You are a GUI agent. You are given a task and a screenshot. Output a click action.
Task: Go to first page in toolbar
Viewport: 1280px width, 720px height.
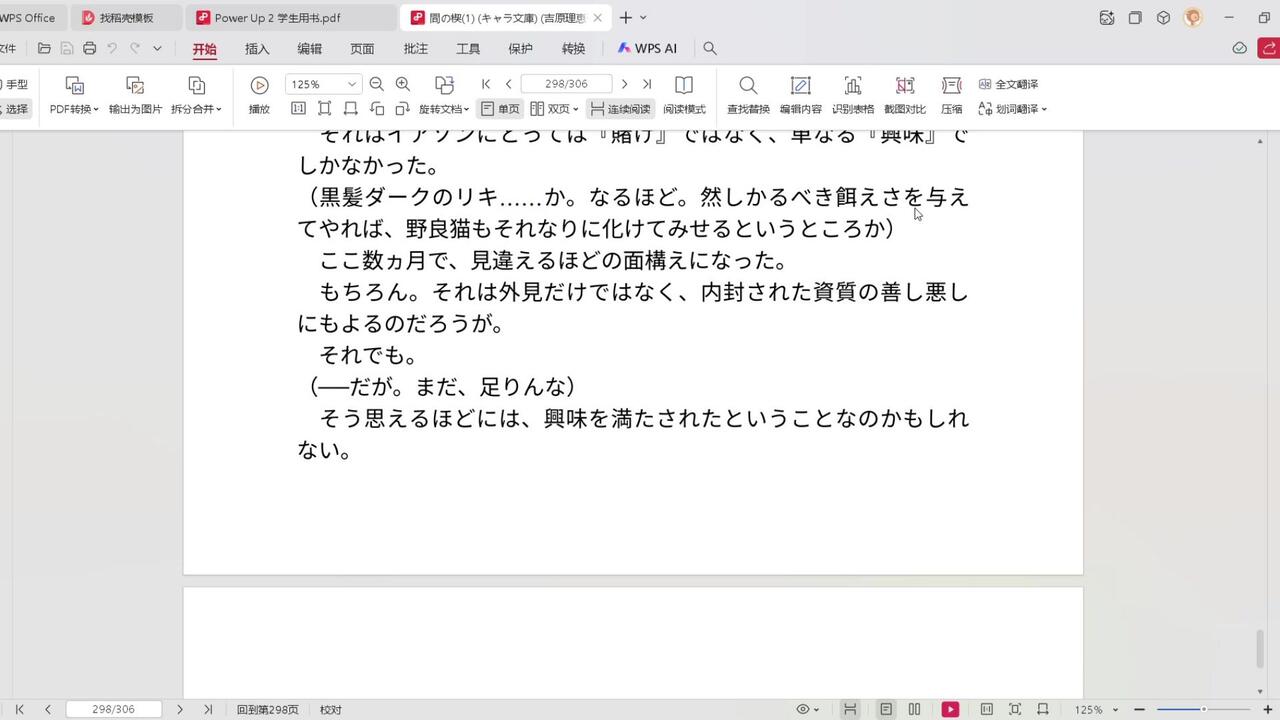click(x=486, y=84)
